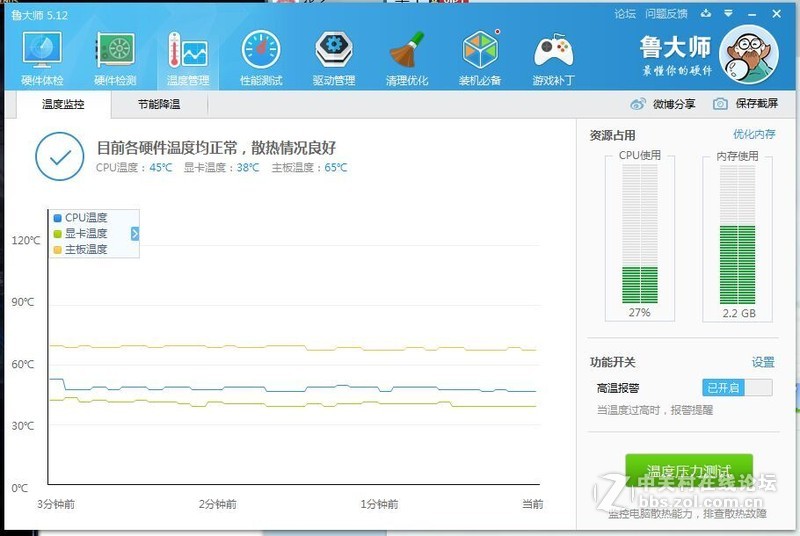The height and width of the screenshot is (536, 800).
Task: Click 当温度过高时，报警提醒 description text
Action: (x=655, y=410)
